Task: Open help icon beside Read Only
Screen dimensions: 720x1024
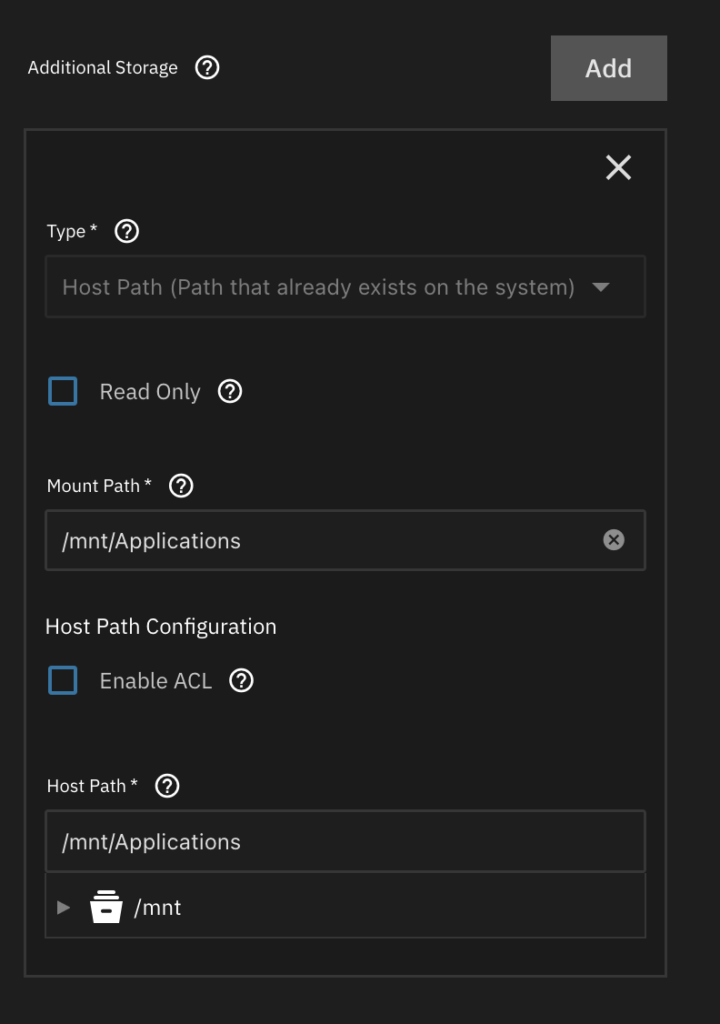Action: [230, 392]
